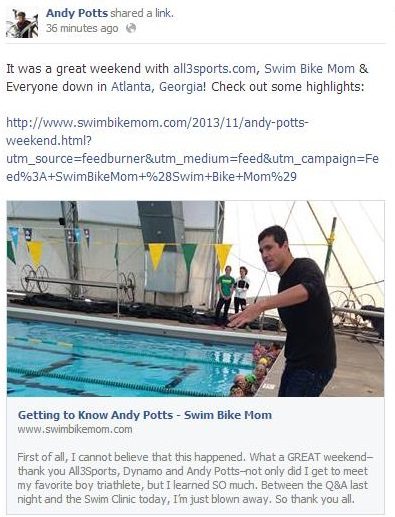Click the swimmers at pool edge in photo
395x517 pixels.
click(257, 369)
